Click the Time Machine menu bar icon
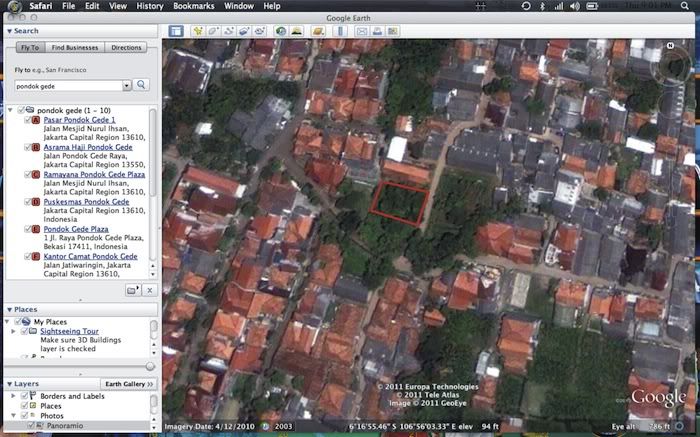This screenshot has height=437, width=700. [526, 6]
